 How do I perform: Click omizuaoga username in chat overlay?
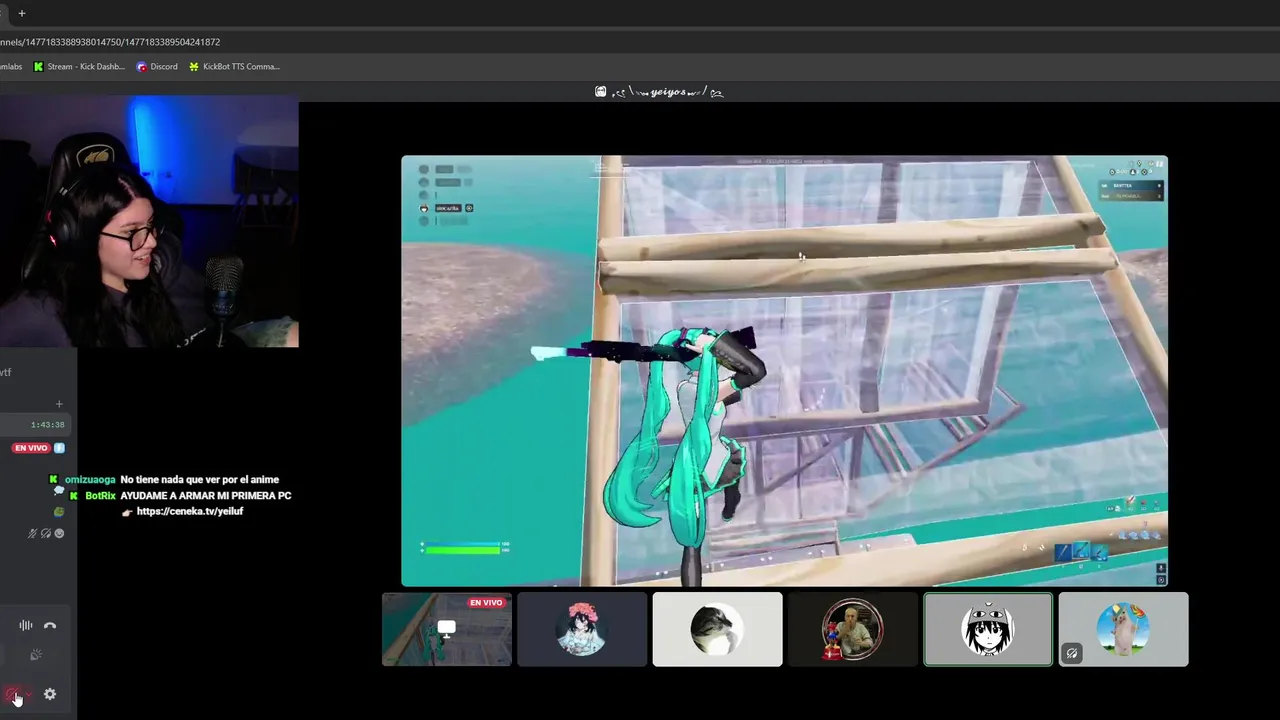coord(90,480)
